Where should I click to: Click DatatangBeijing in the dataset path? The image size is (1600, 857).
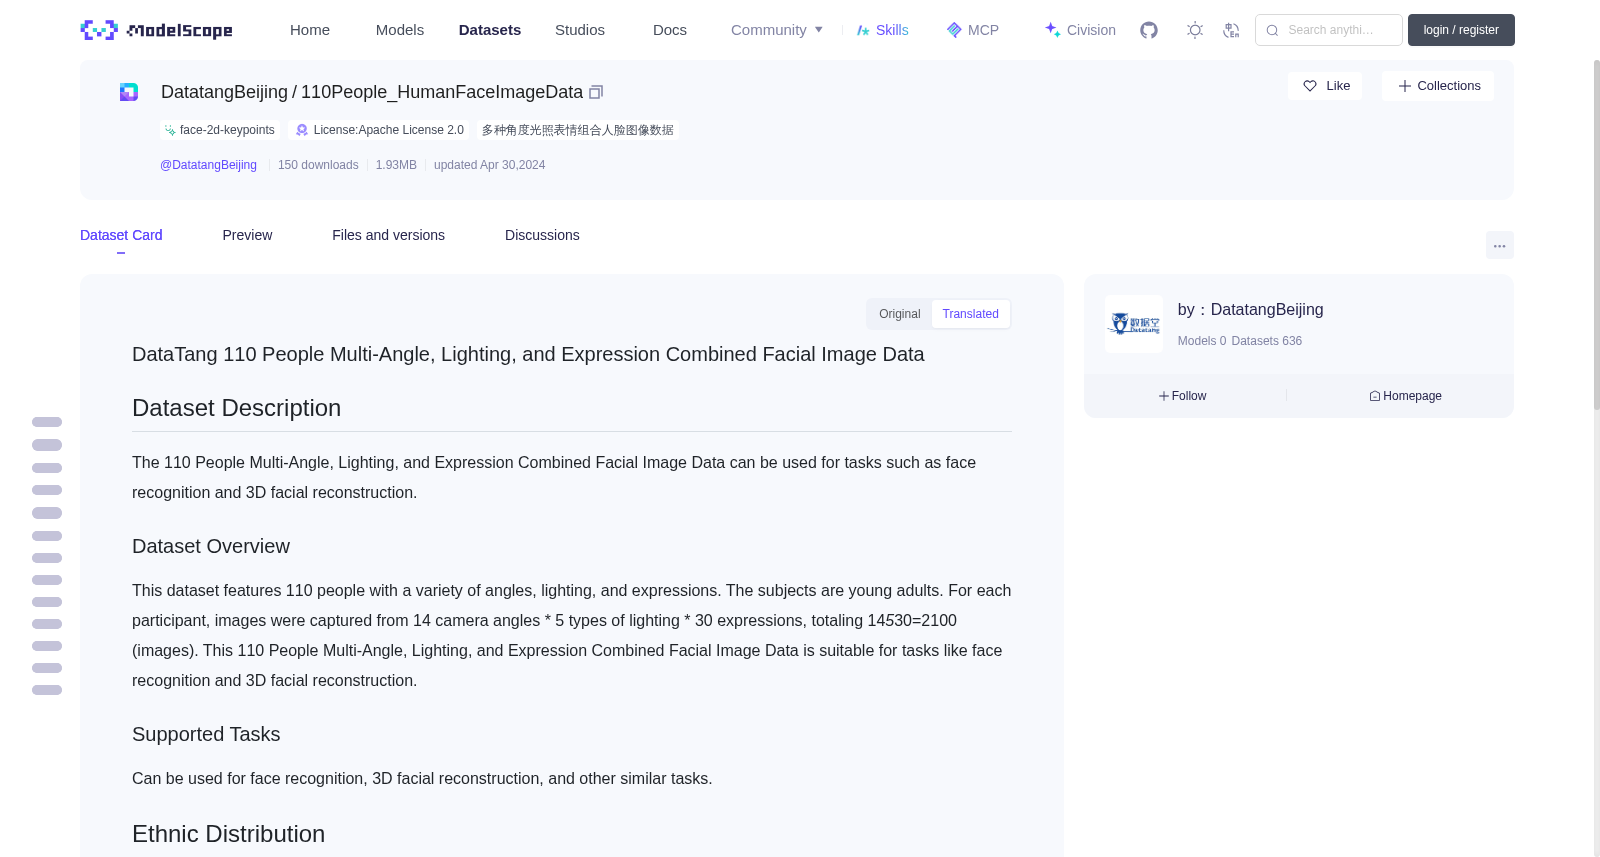[224, 92]
